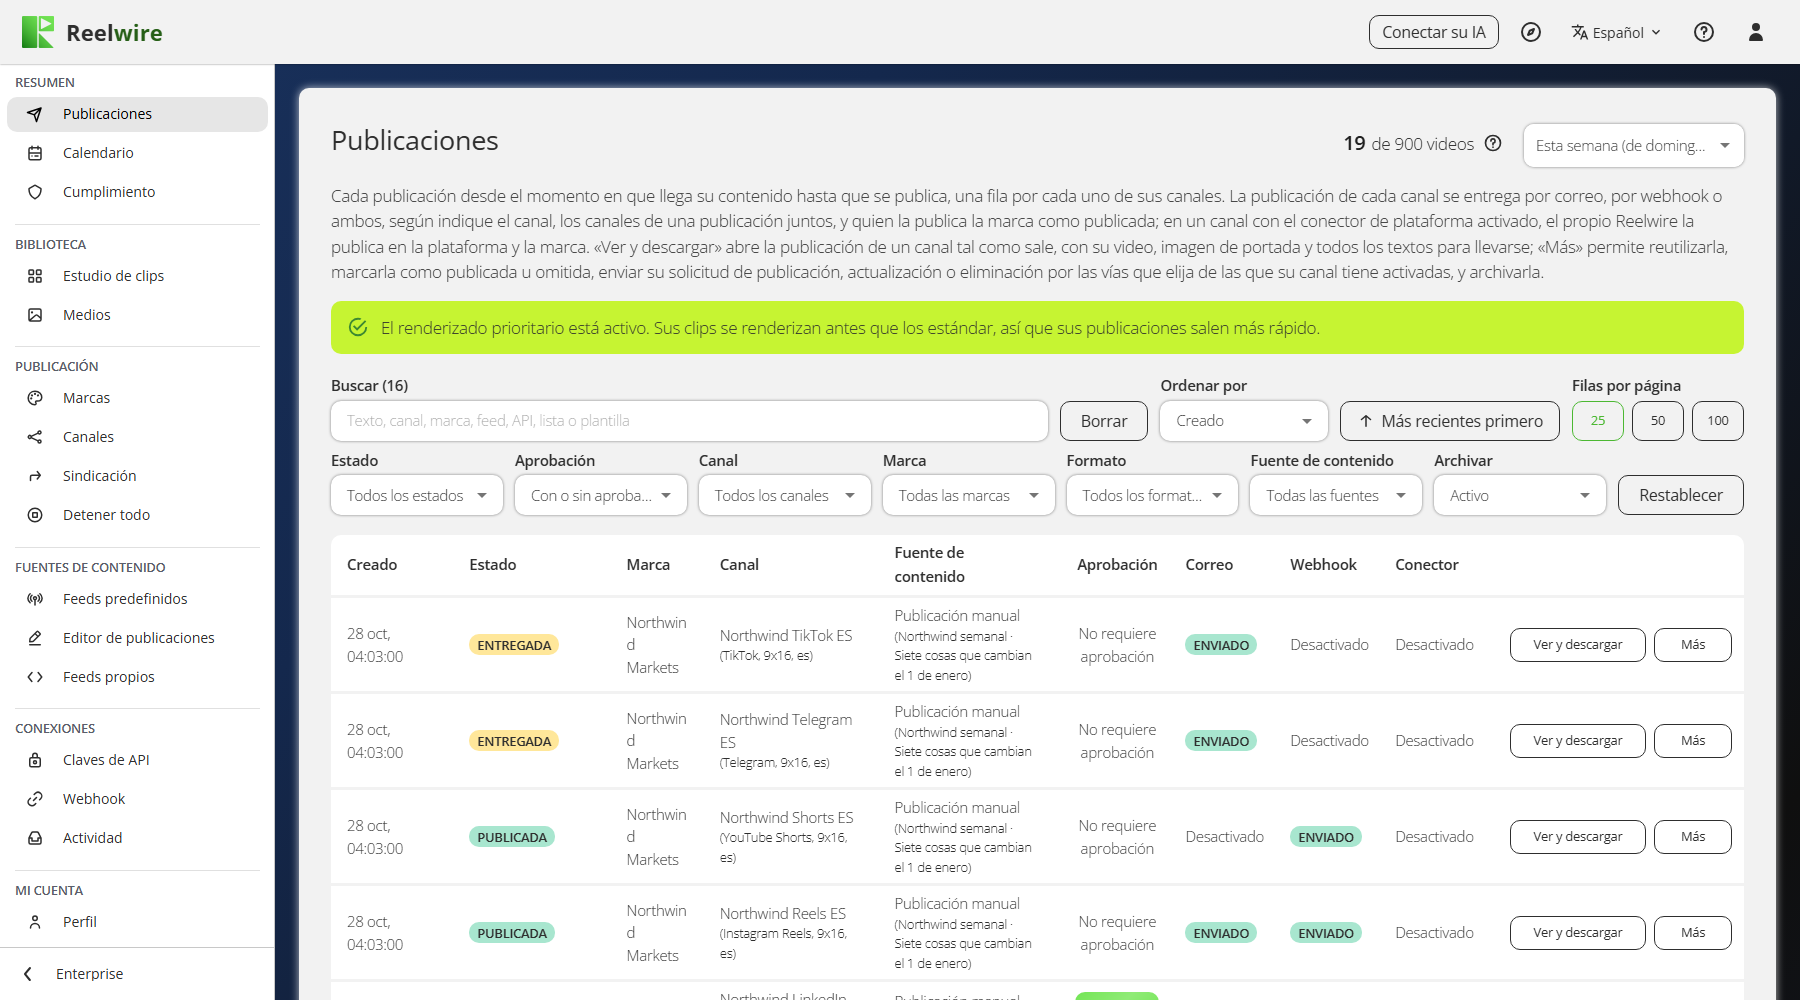Click the info icon beside 900 videos
Screen dimensions: 1800x1000
(1493, 143)
